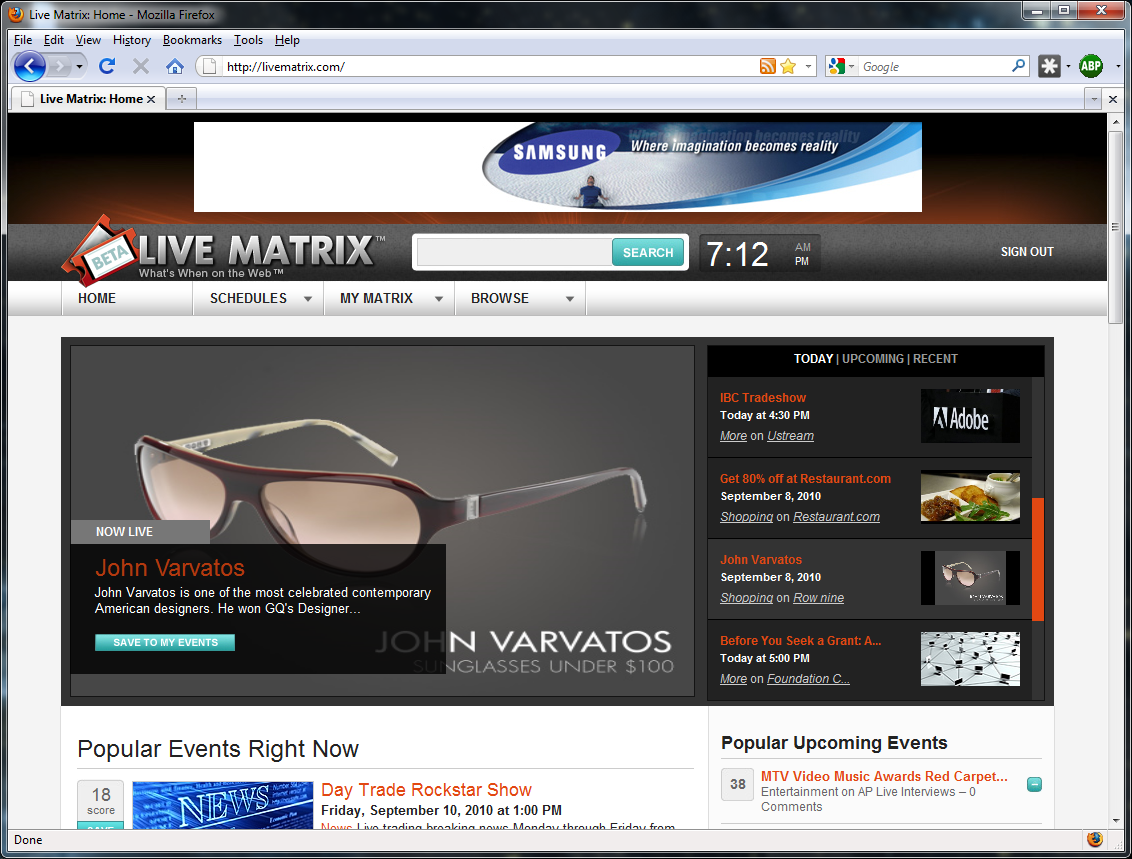The image size is (1132, 859).
Task: Expand the SCHEDULES menu dropdown
Action: [x=308, y=299]
